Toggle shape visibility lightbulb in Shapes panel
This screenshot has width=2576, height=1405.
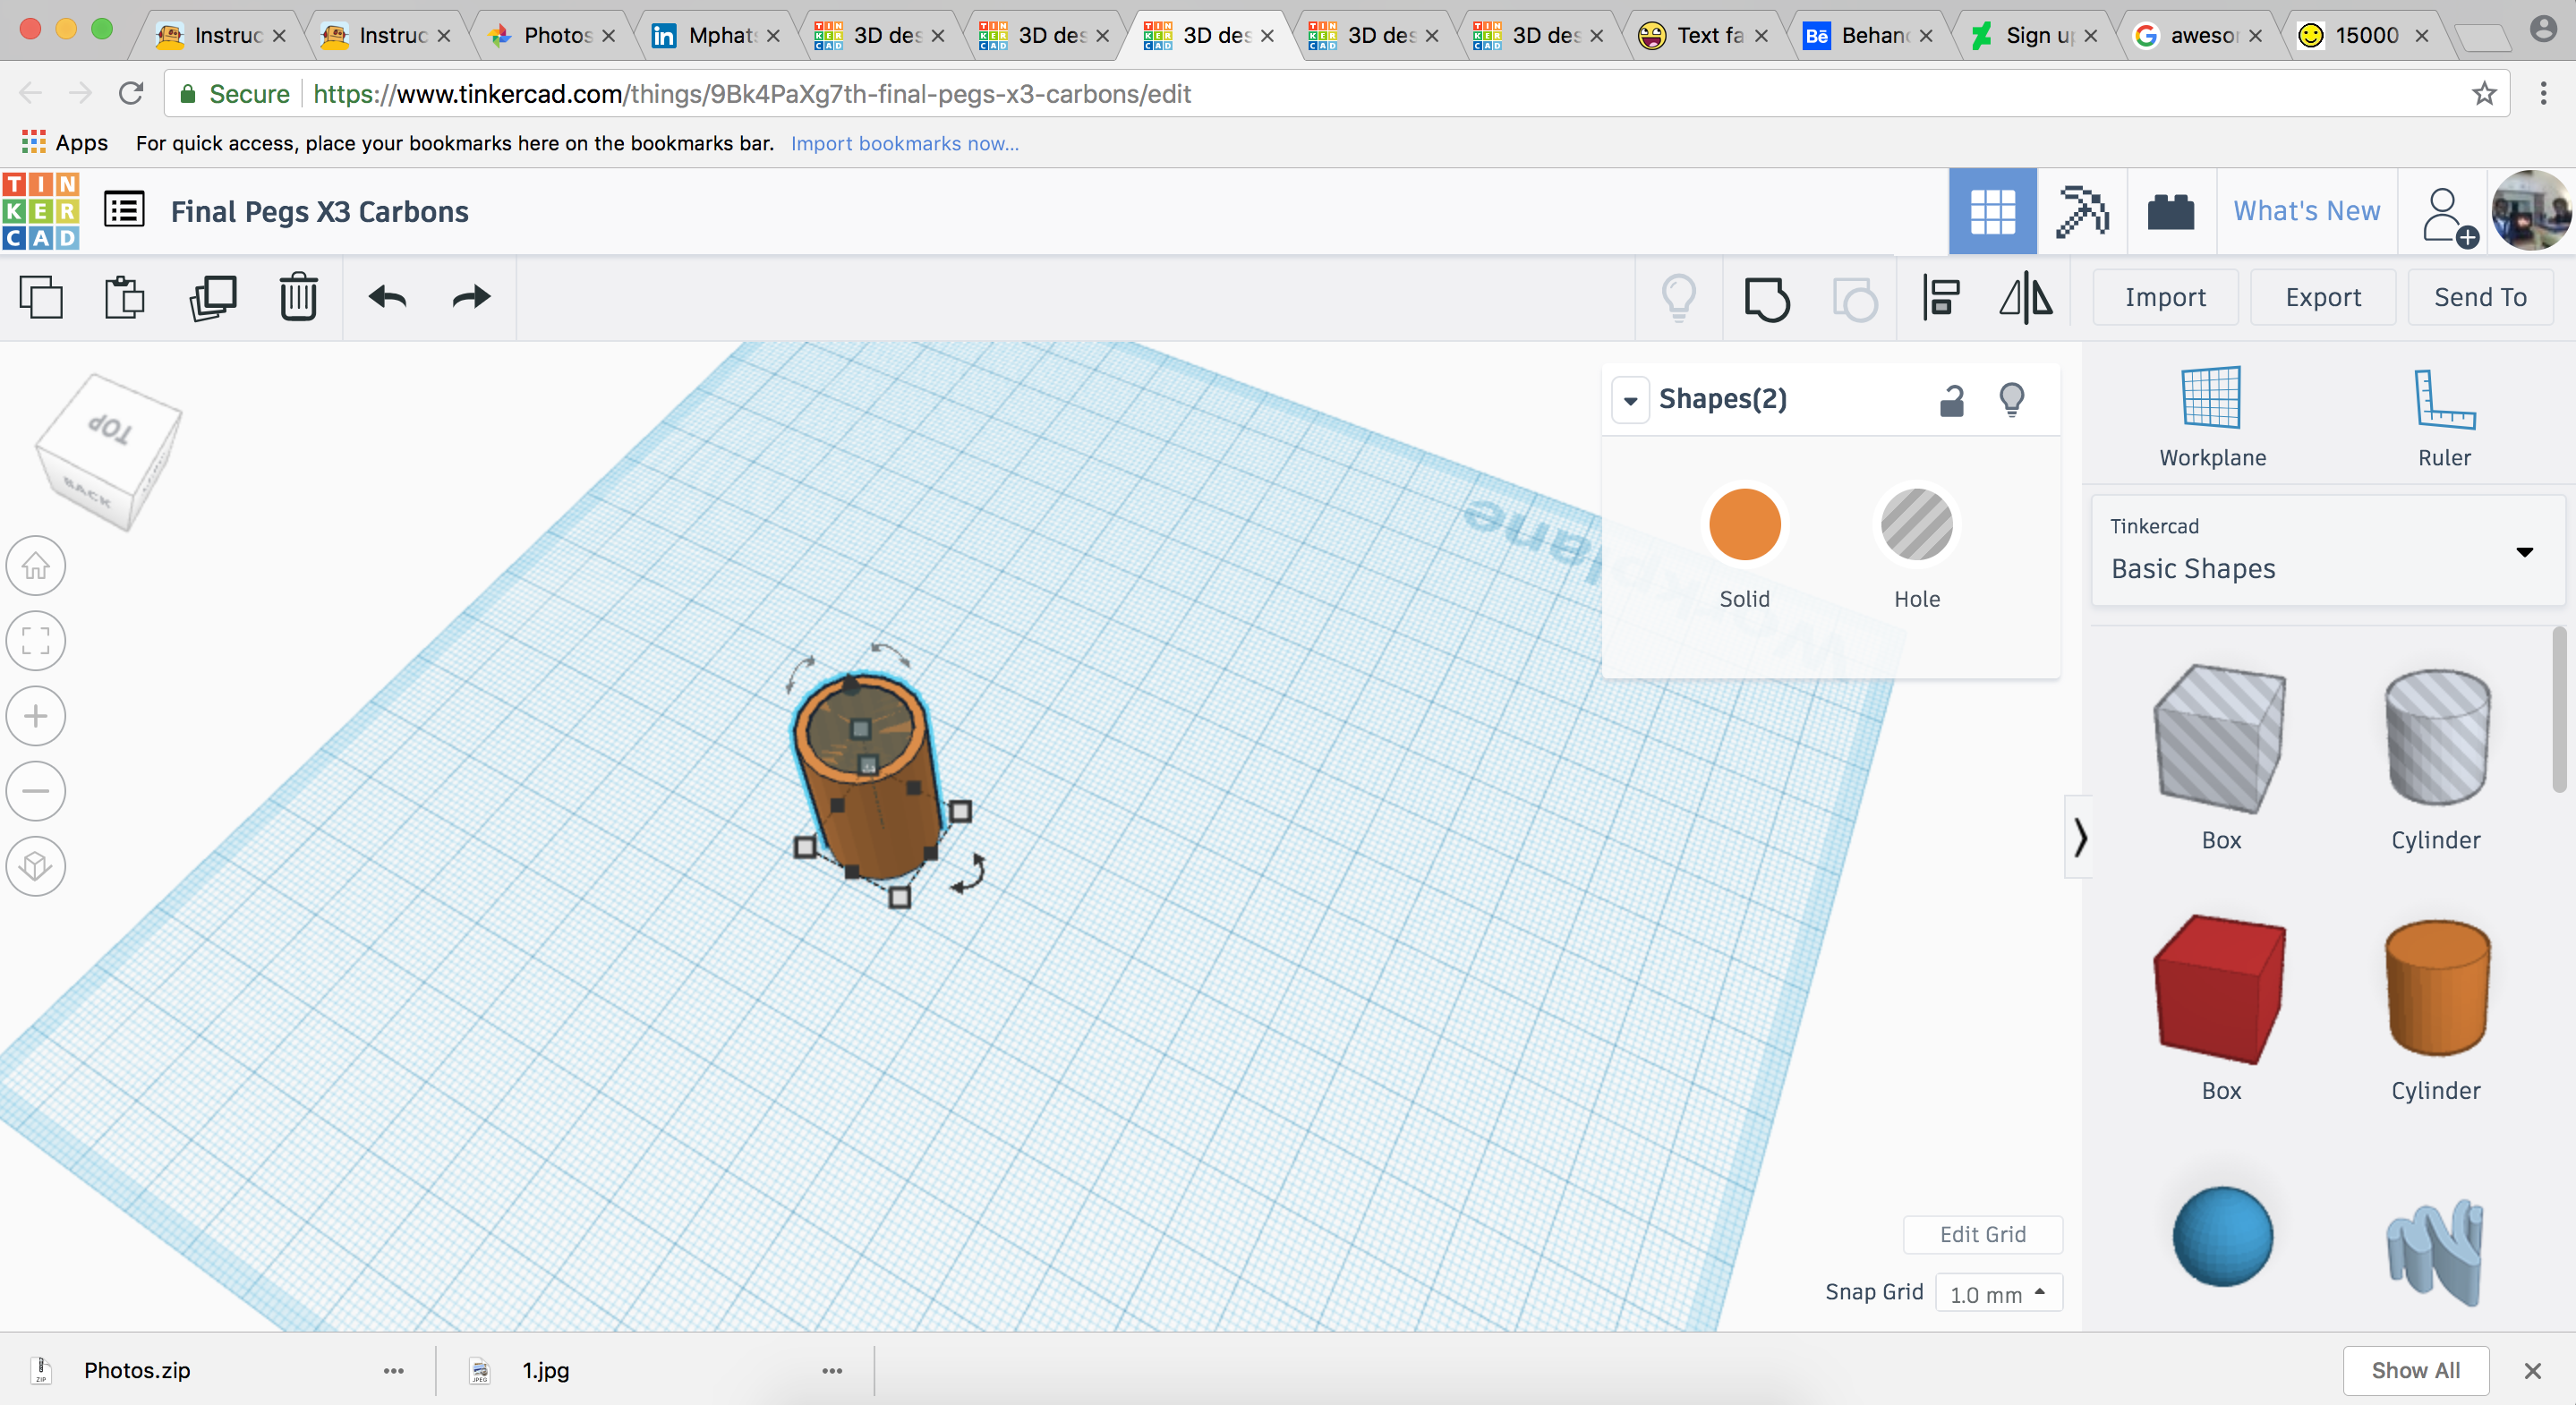click(2011, 400)
